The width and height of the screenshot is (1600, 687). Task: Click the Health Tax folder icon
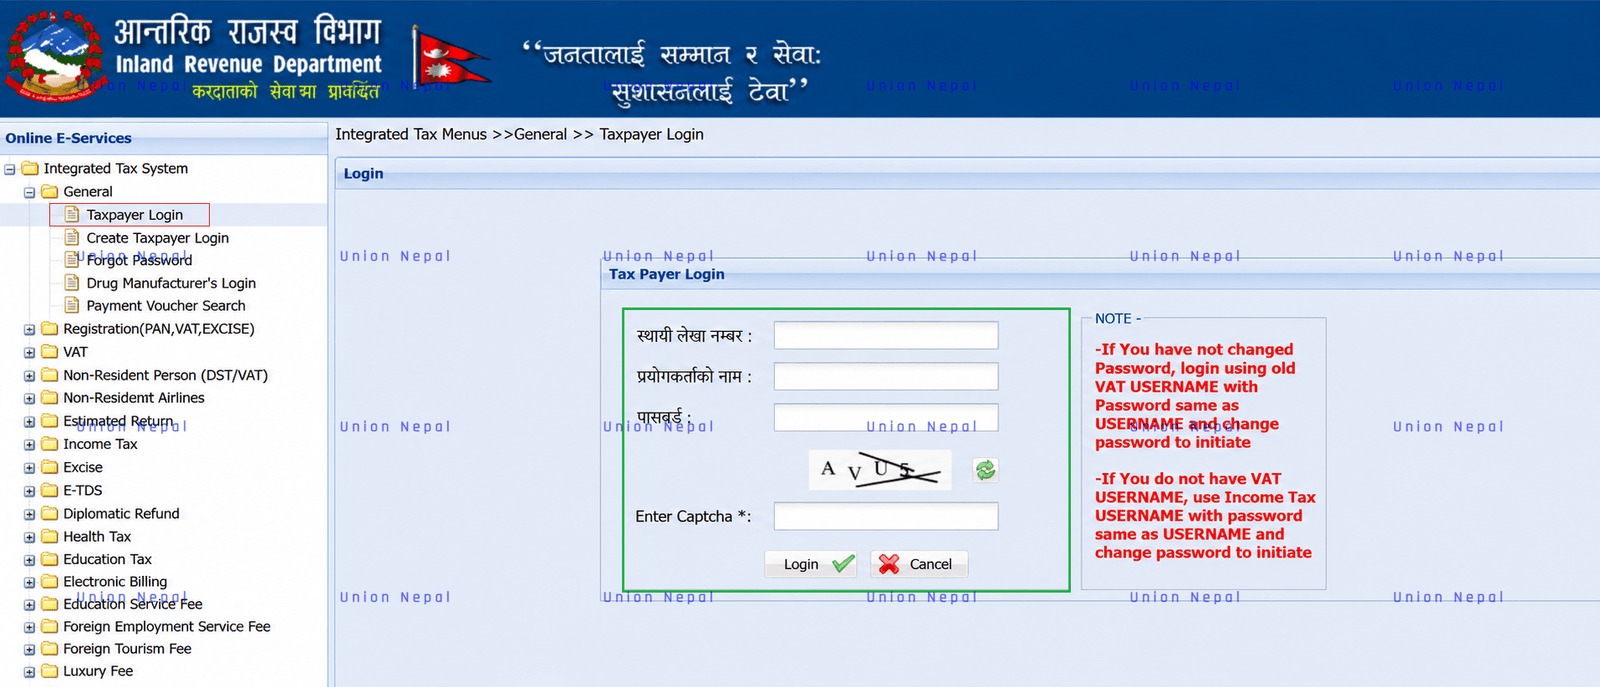coord(49,536)
